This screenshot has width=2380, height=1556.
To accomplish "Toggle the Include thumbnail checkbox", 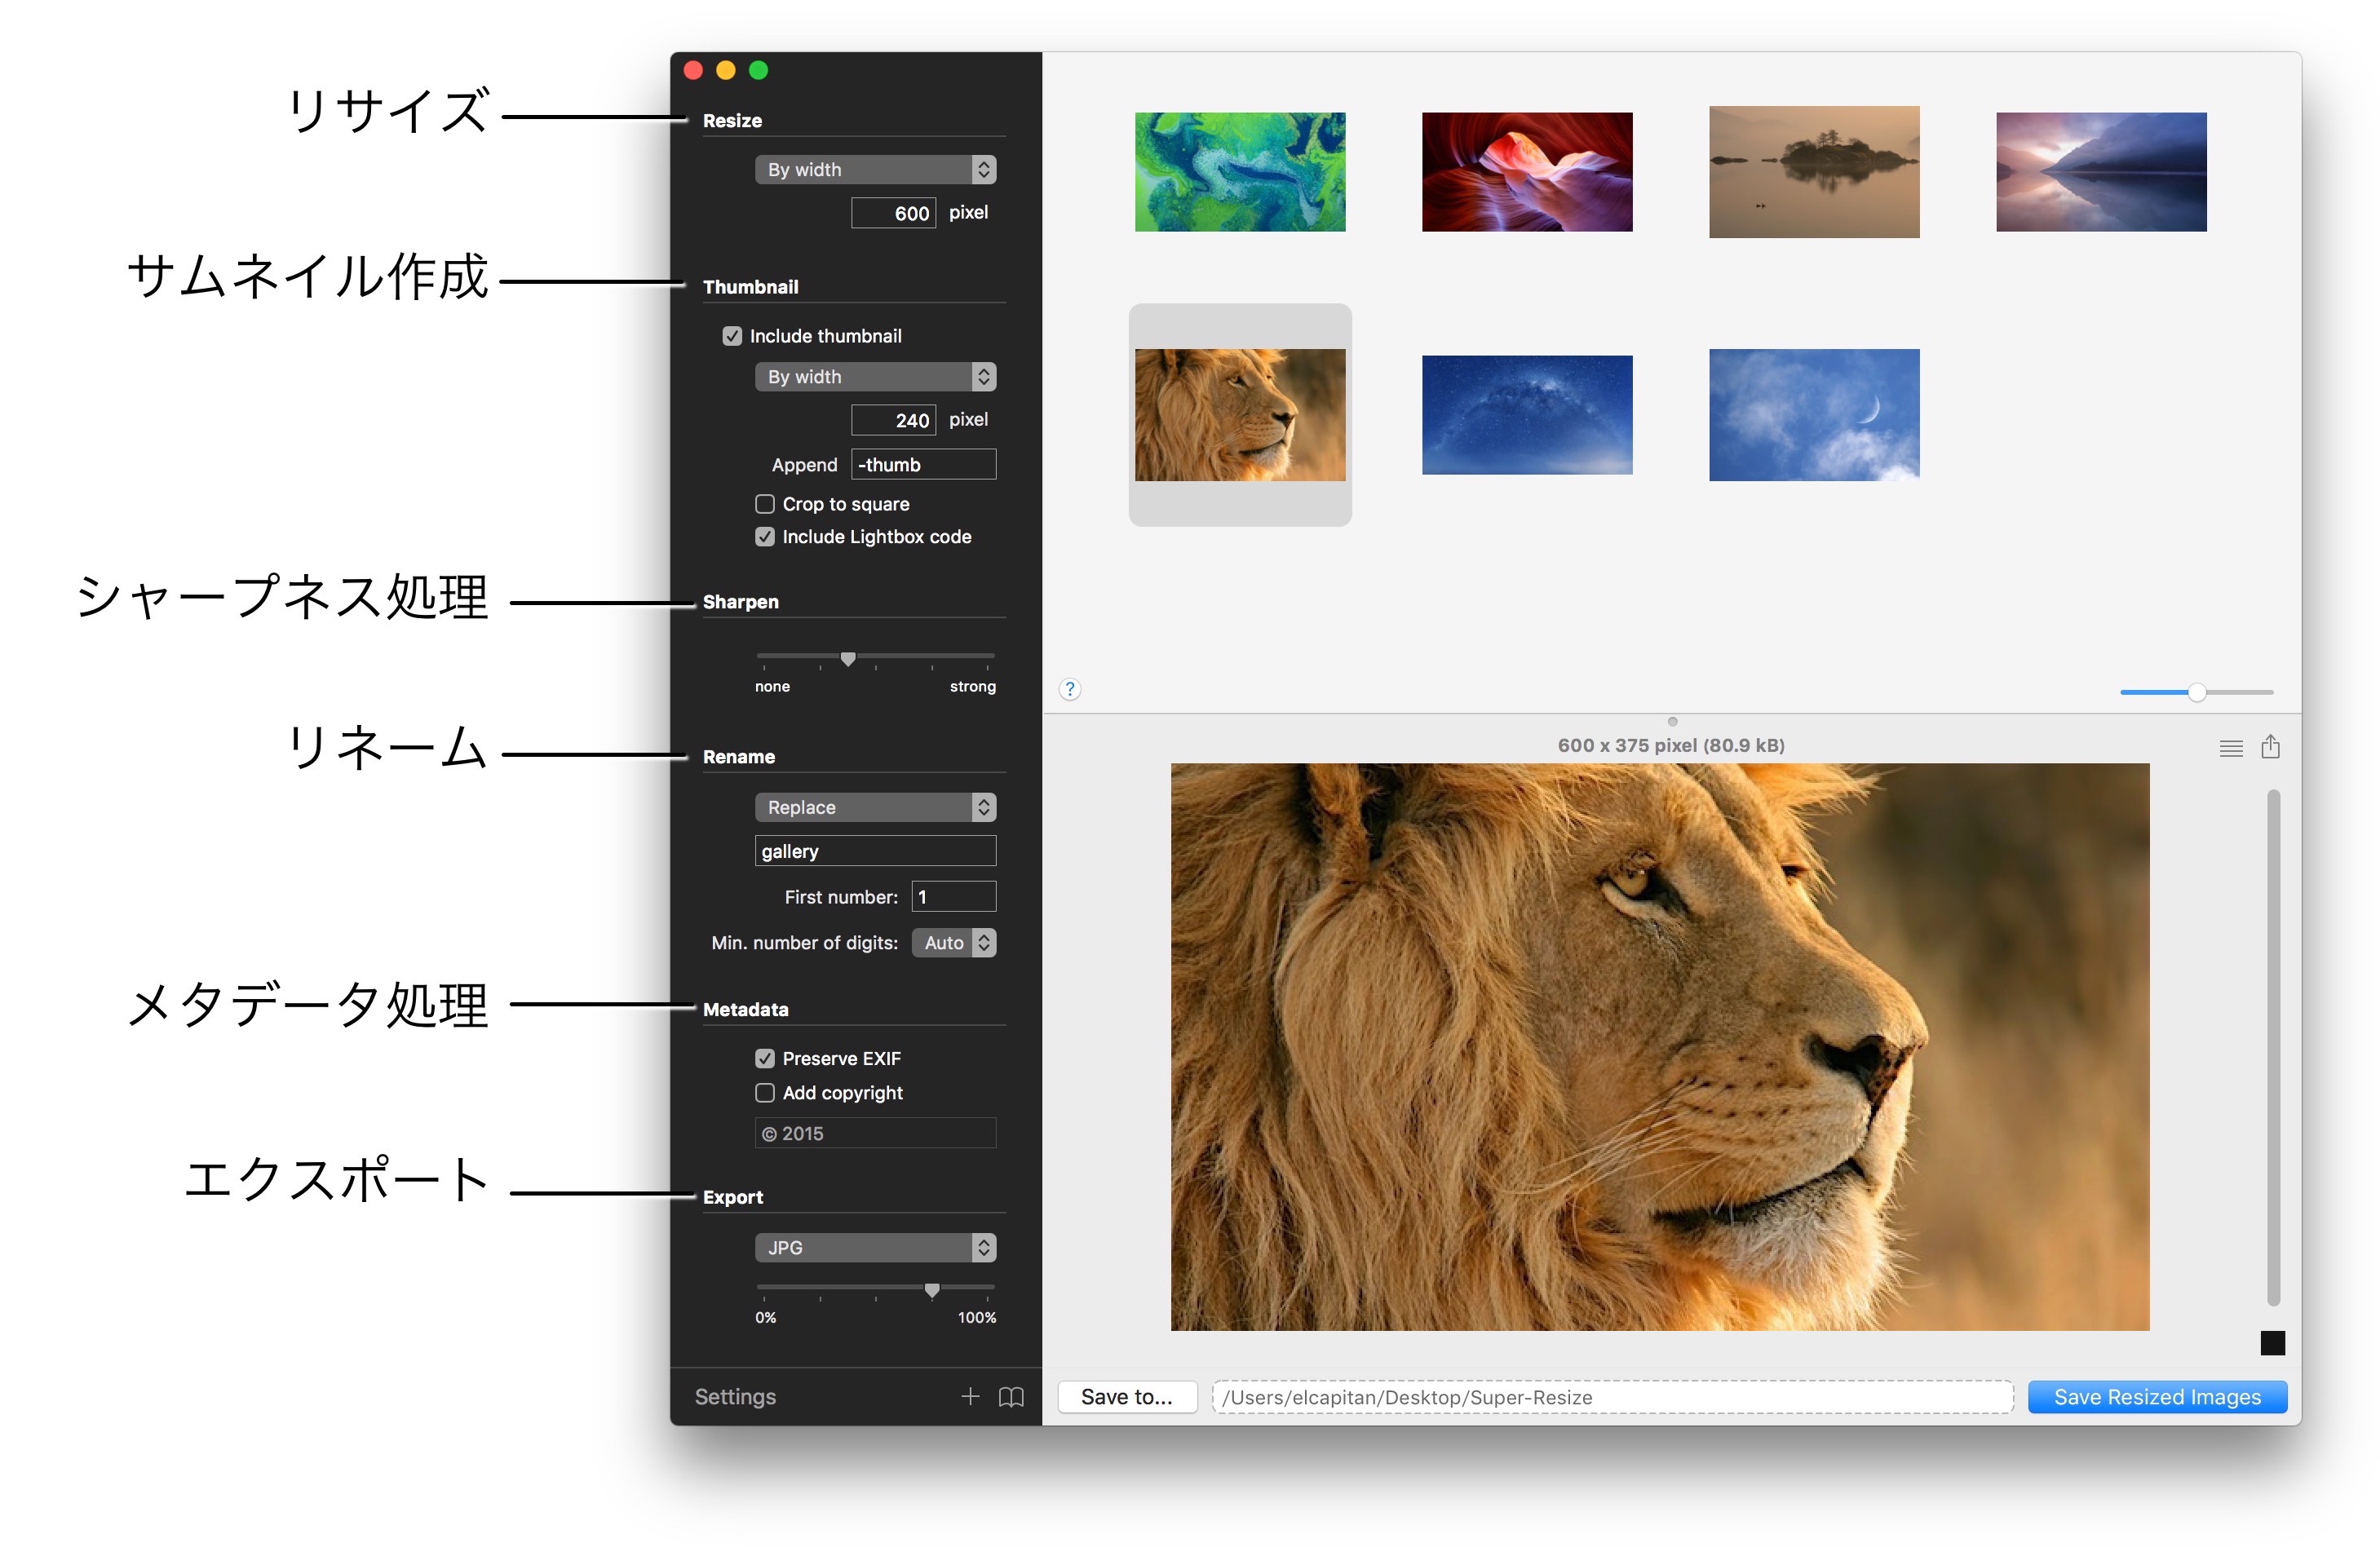I will (x=732, y=336).
